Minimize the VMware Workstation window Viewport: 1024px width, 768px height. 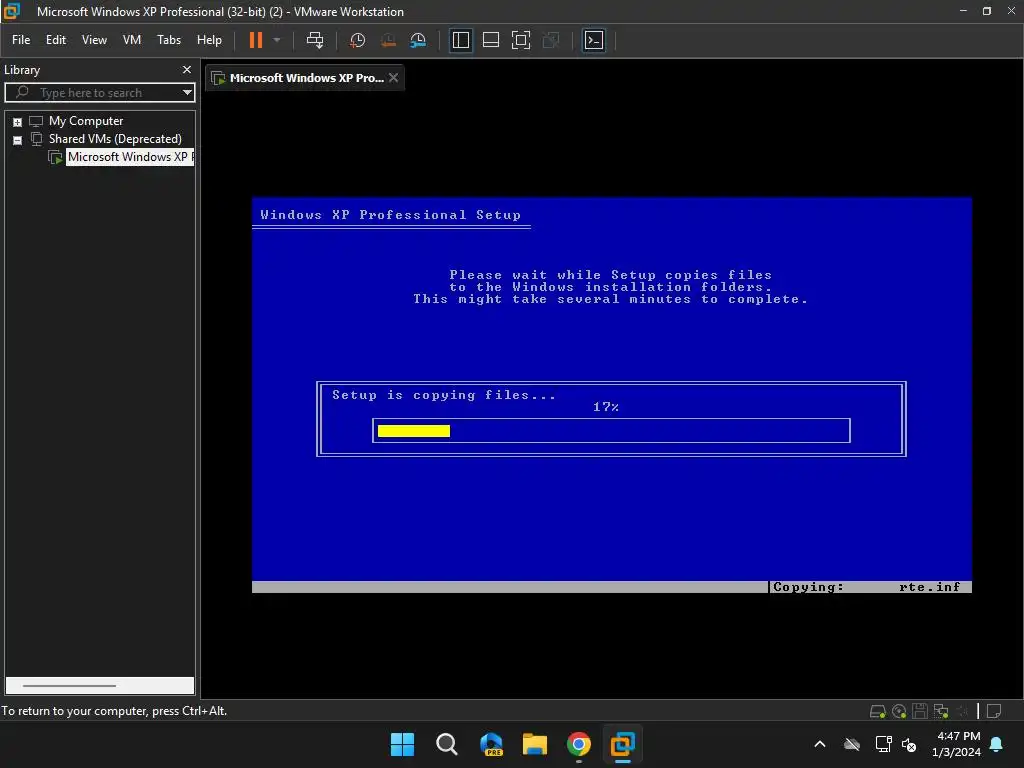(963, 11)
